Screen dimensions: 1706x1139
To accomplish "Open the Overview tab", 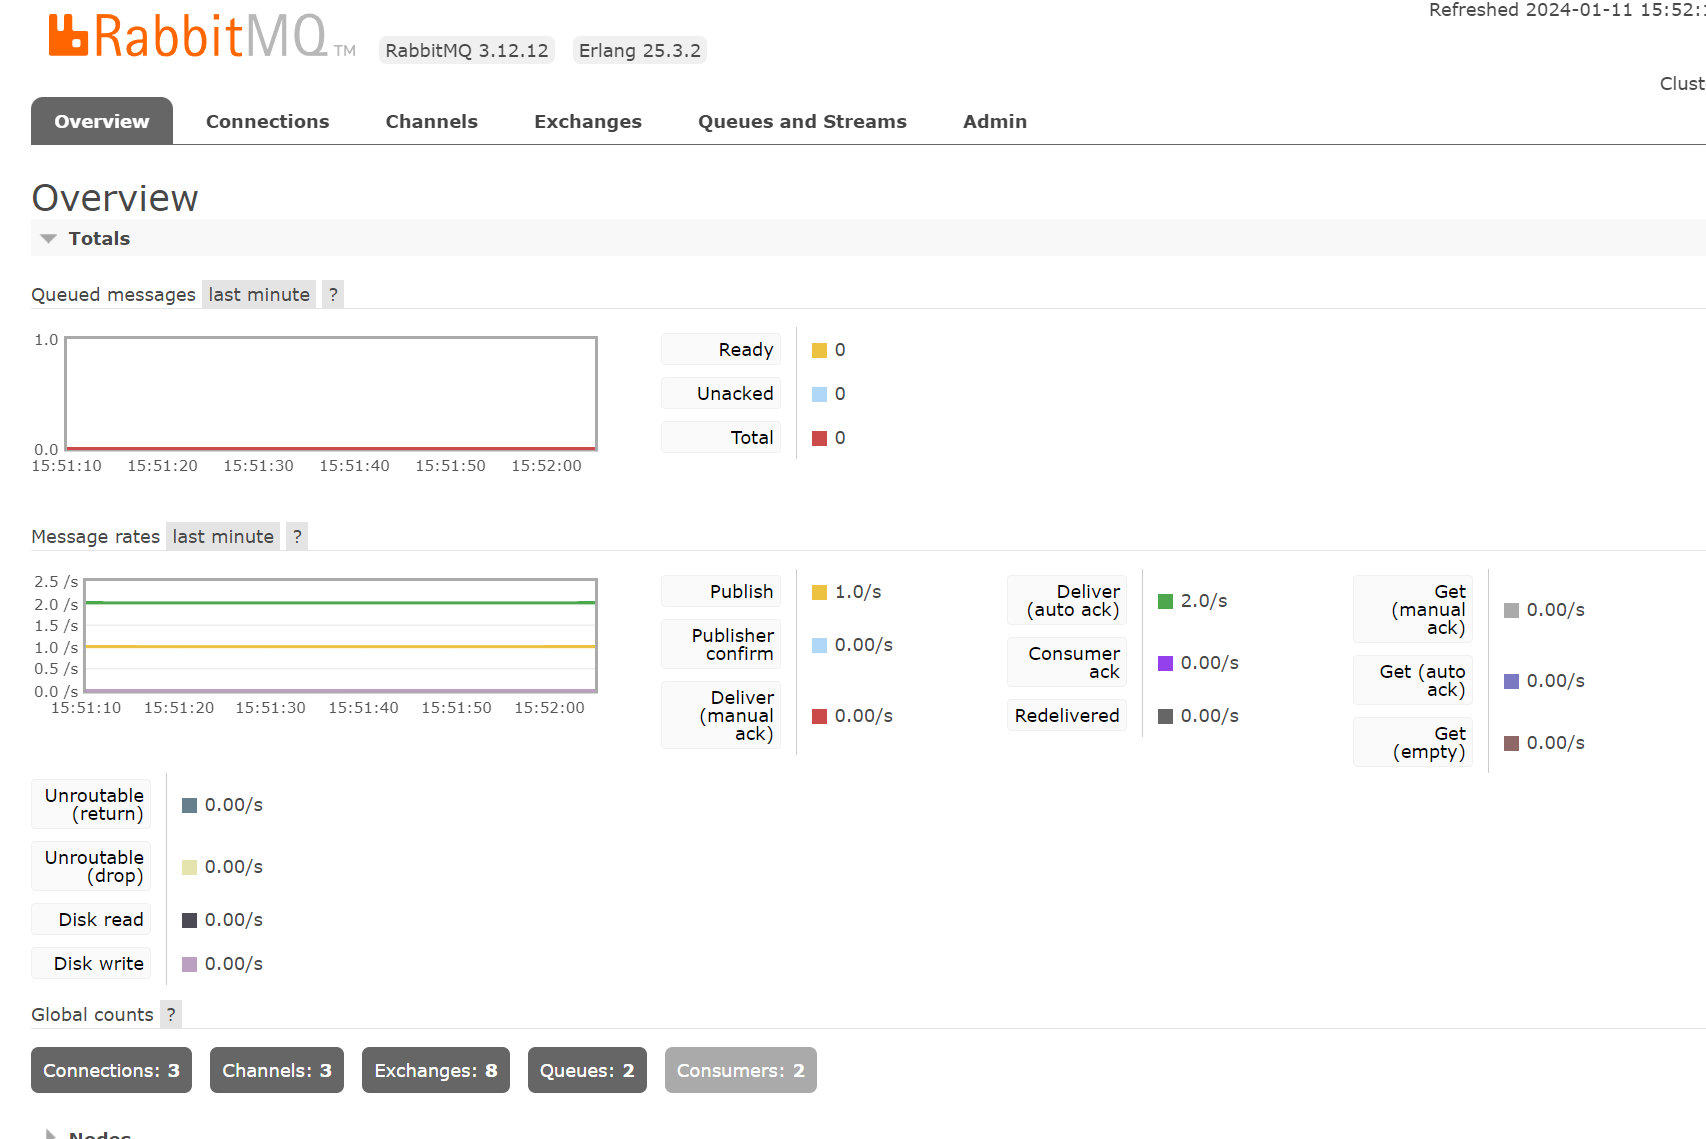I will [102, 121].
